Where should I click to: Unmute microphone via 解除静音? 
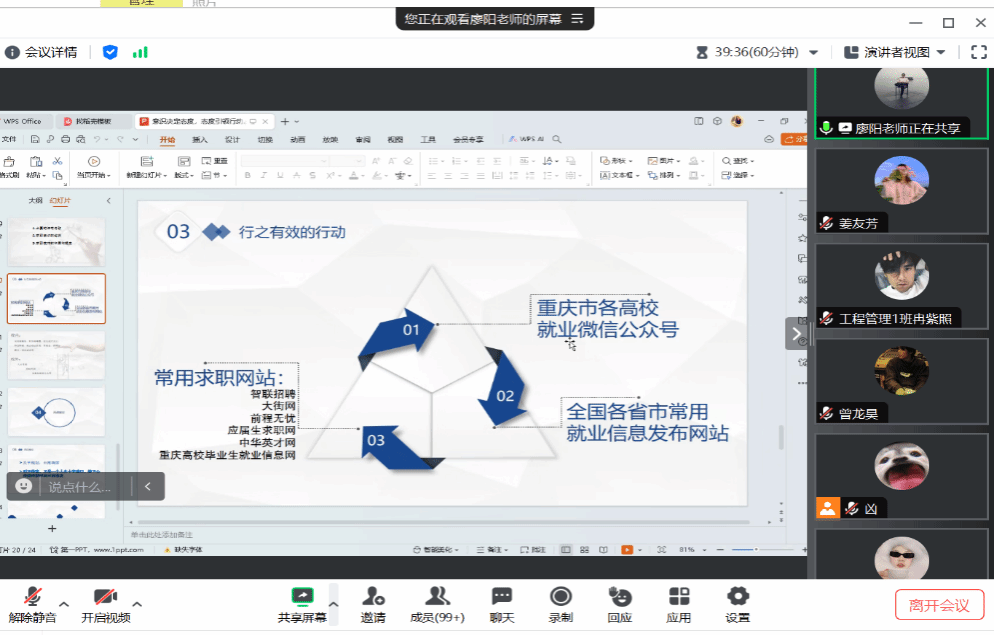32,598
